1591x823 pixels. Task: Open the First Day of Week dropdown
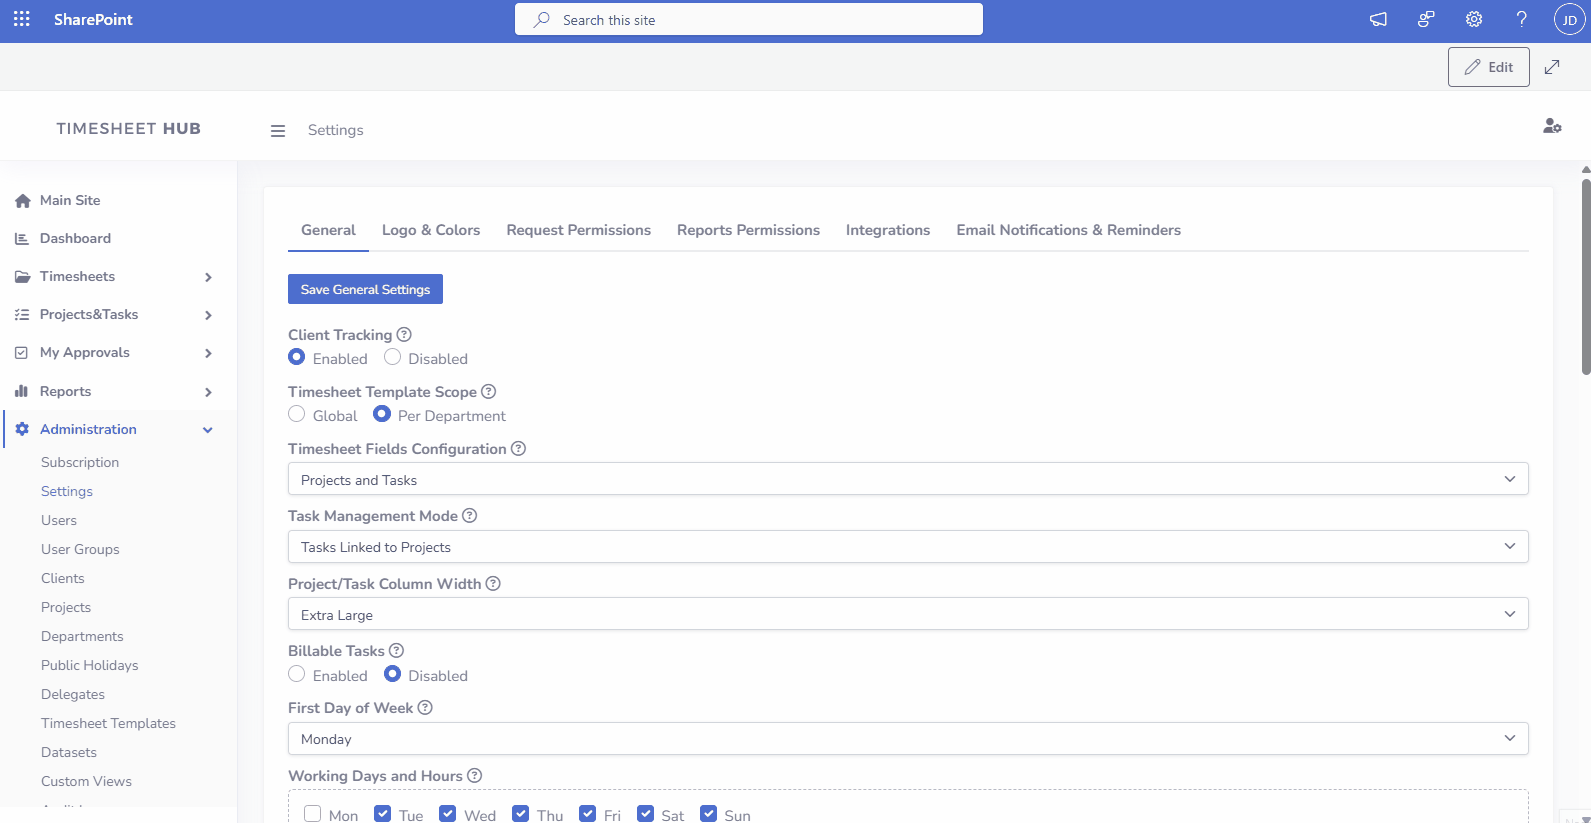coord(907,738)
